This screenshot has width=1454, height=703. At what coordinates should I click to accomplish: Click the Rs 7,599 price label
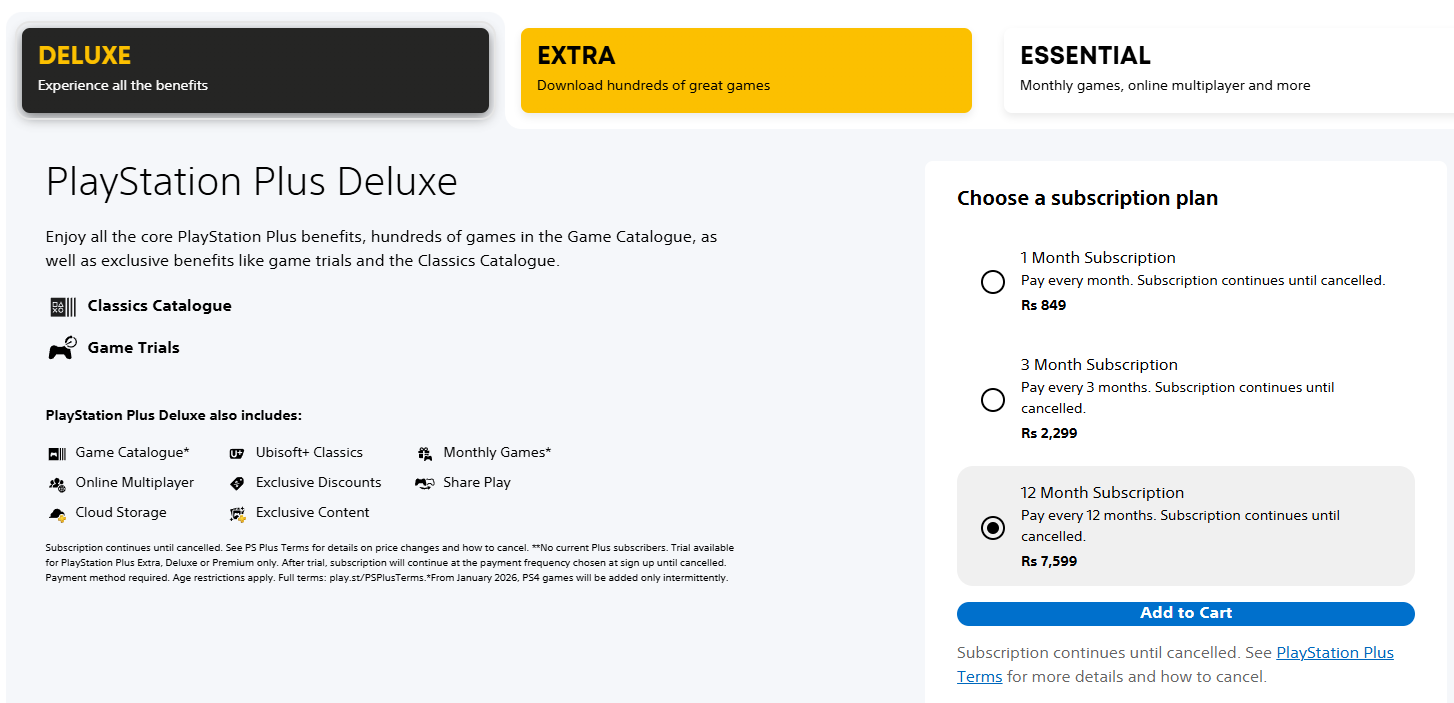pyautogui.click(x=1049, y=561)
